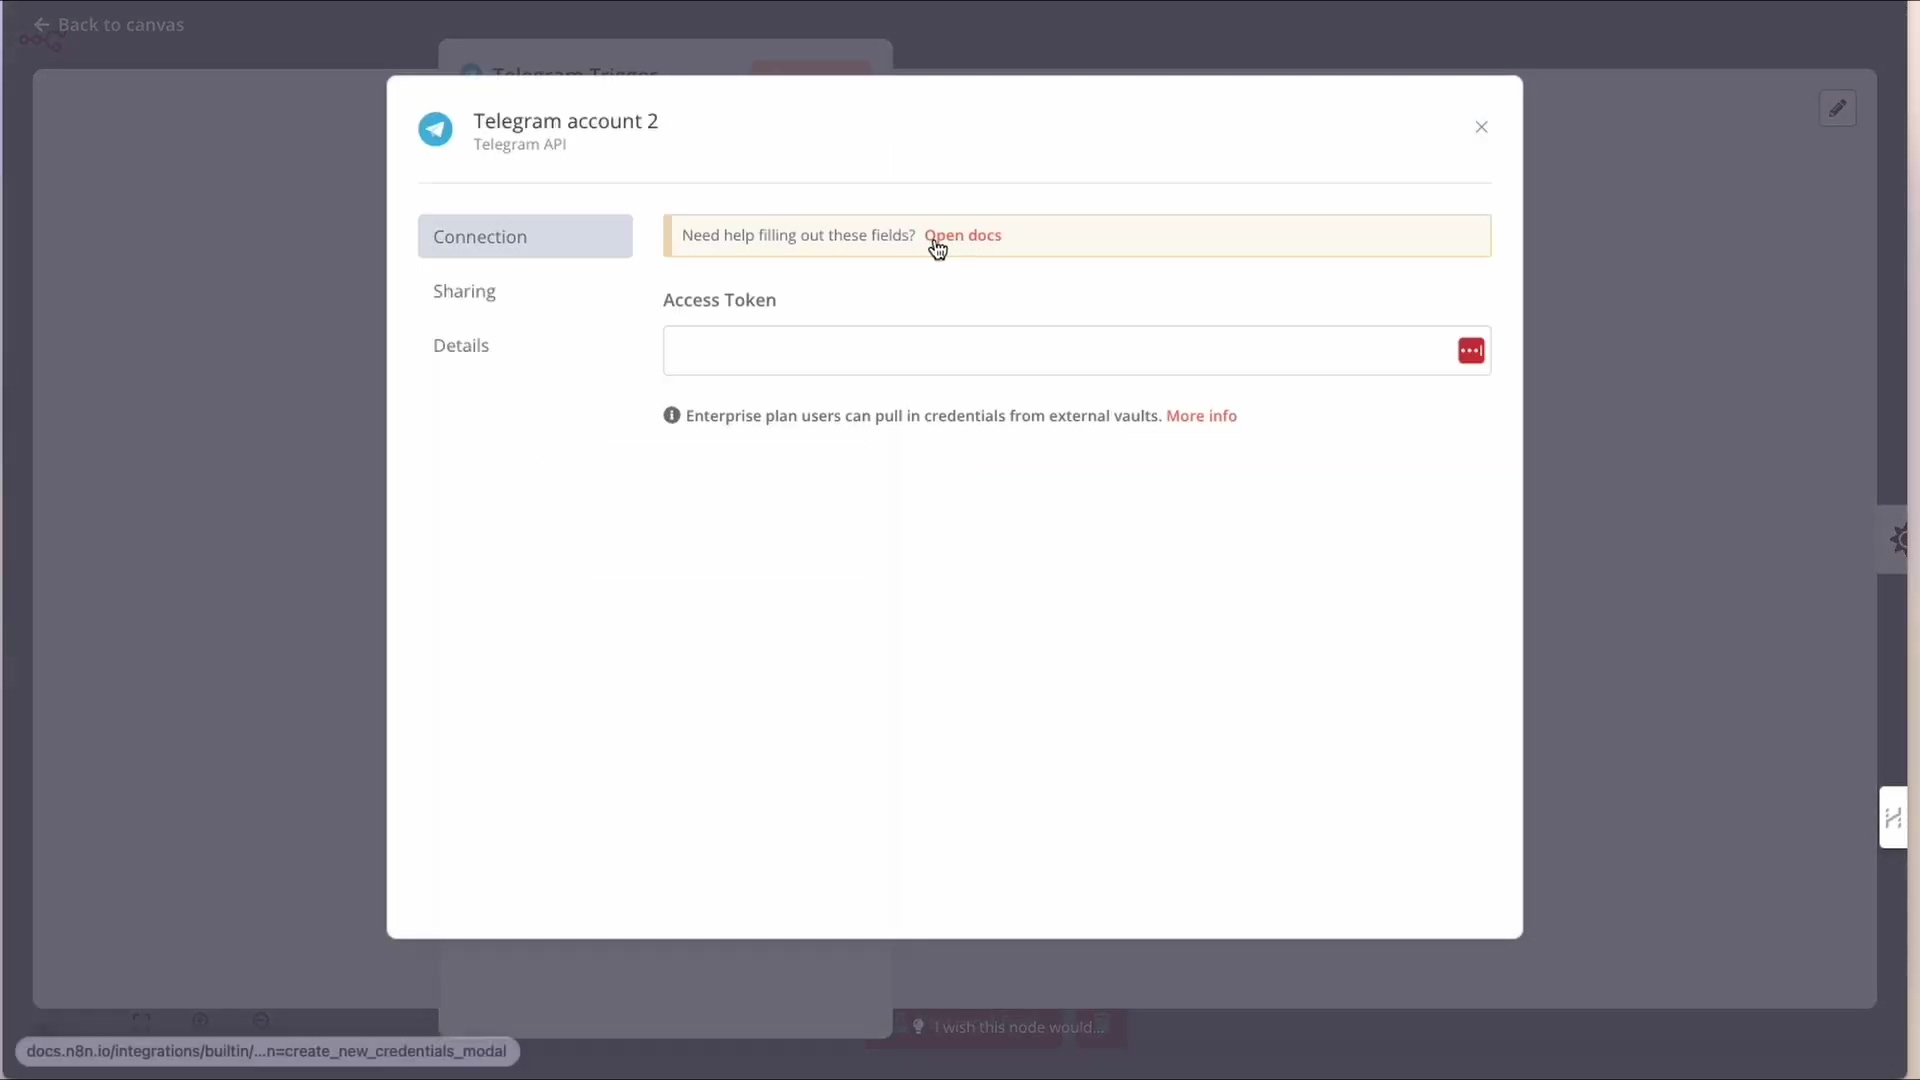Follow the More info link

click(x=1201, y=416)
